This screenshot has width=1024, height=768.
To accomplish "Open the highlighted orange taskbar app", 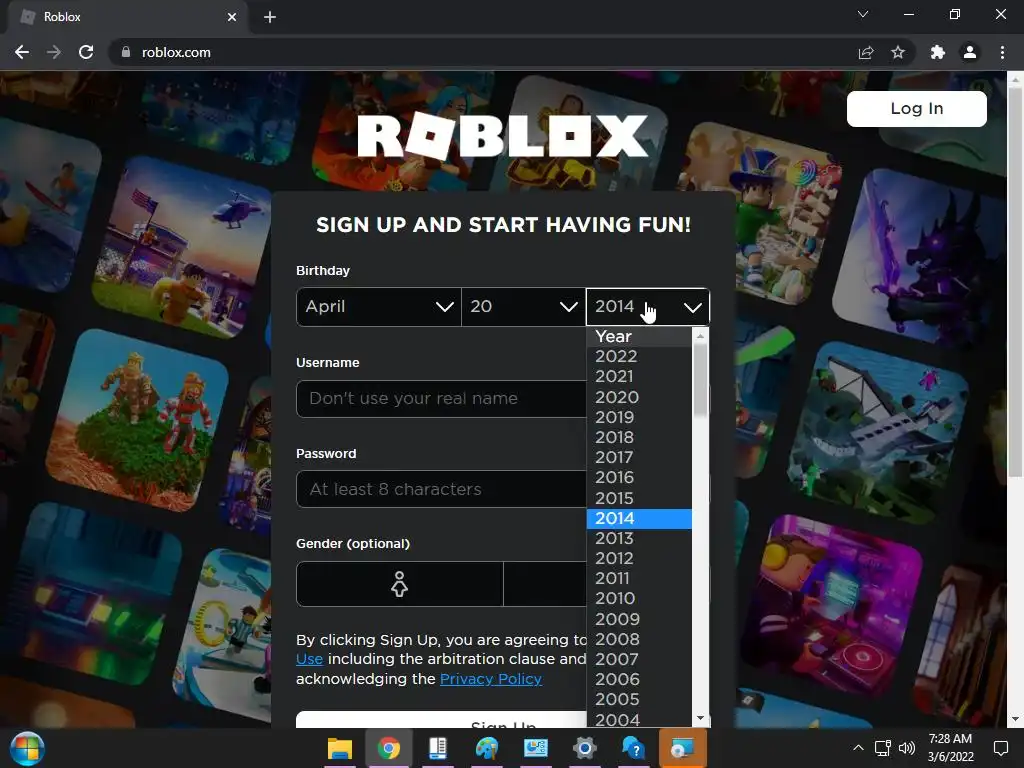I will tap(682, 748).
